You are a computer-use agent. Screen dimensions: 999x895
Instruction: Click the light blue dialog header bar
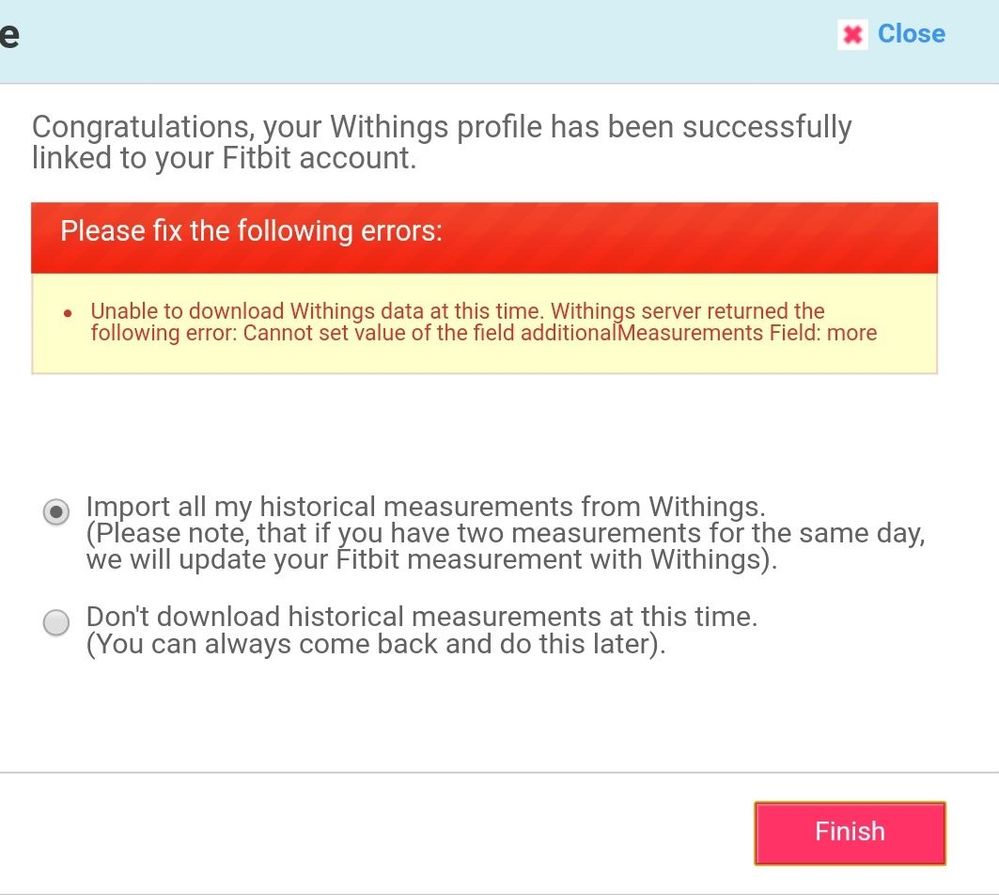pyautogui.click(x=500, y=41)
